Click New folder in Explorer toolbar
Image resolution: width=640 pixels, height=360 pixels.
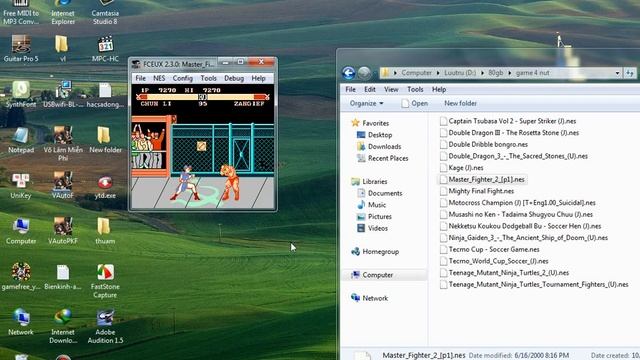pyautogui.click(x=460, y=104)
